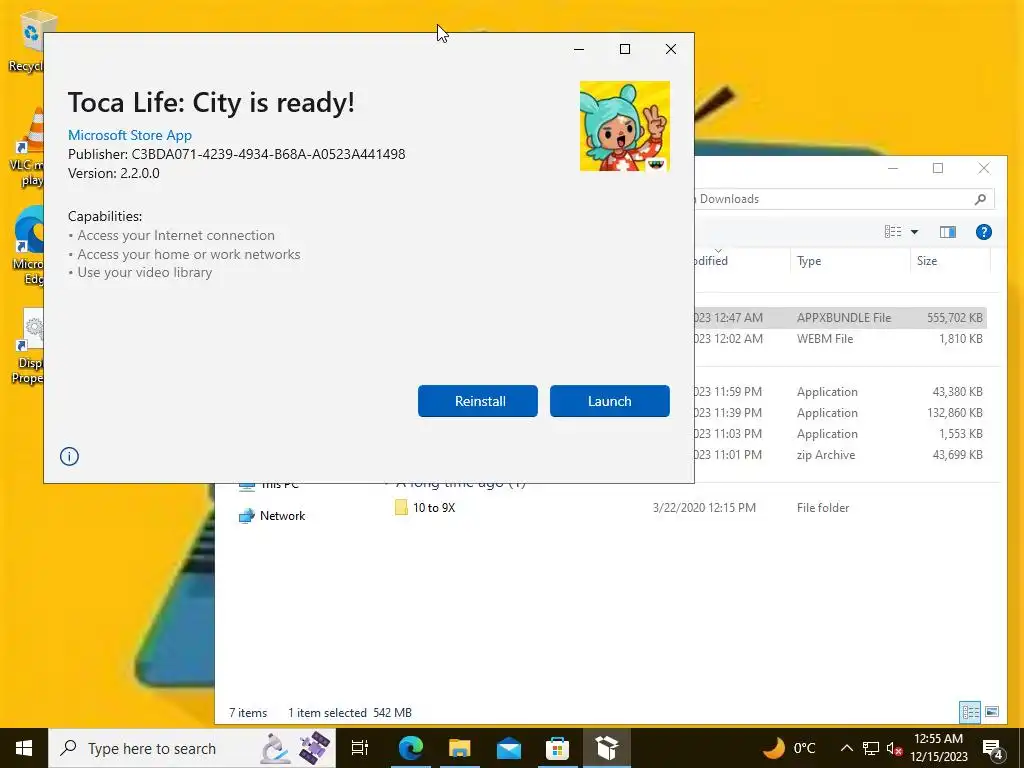Viewport: 1024px width, 768px height.
Task: Open the Mail app from the taskbar
Action: 508,748
